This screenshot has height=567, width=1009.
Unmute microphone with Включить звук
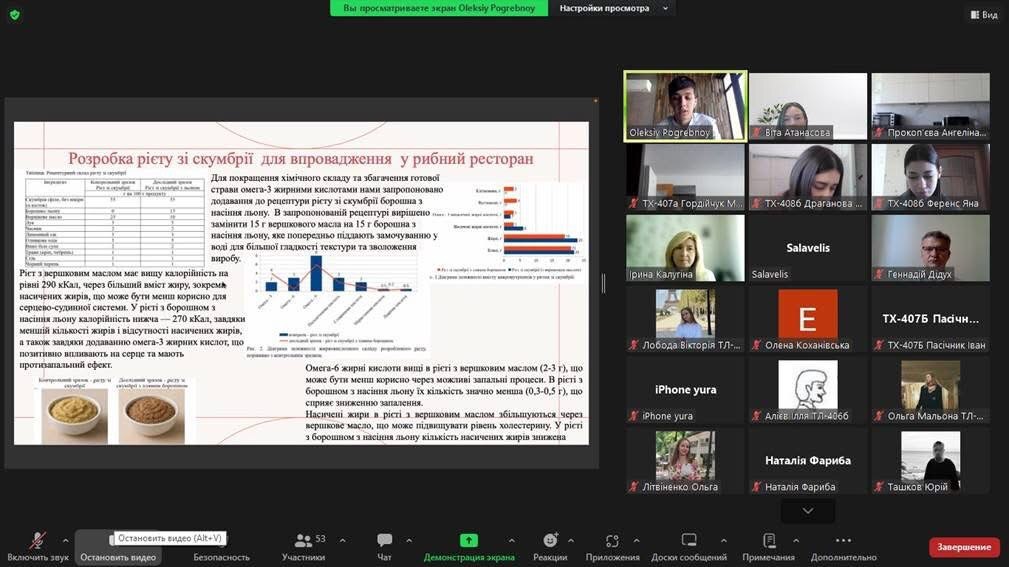[x=37, y=547]
